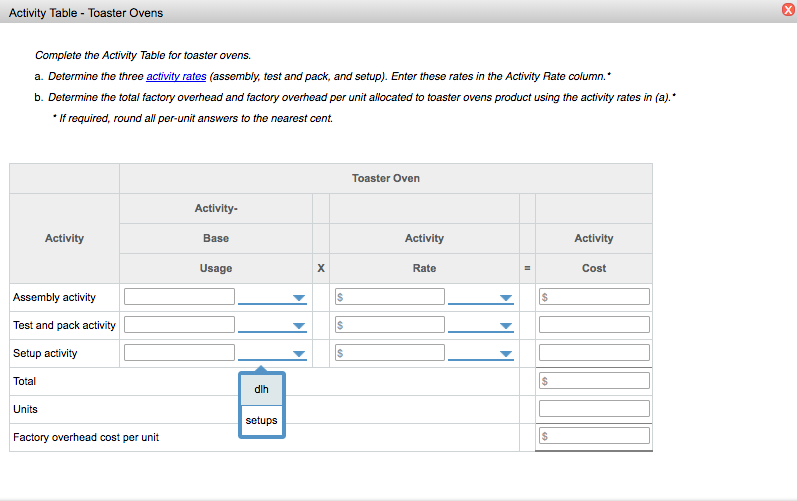Click Assembly activity base usage field
This screenshot has width=797, height=501.
tap(179, 297)
